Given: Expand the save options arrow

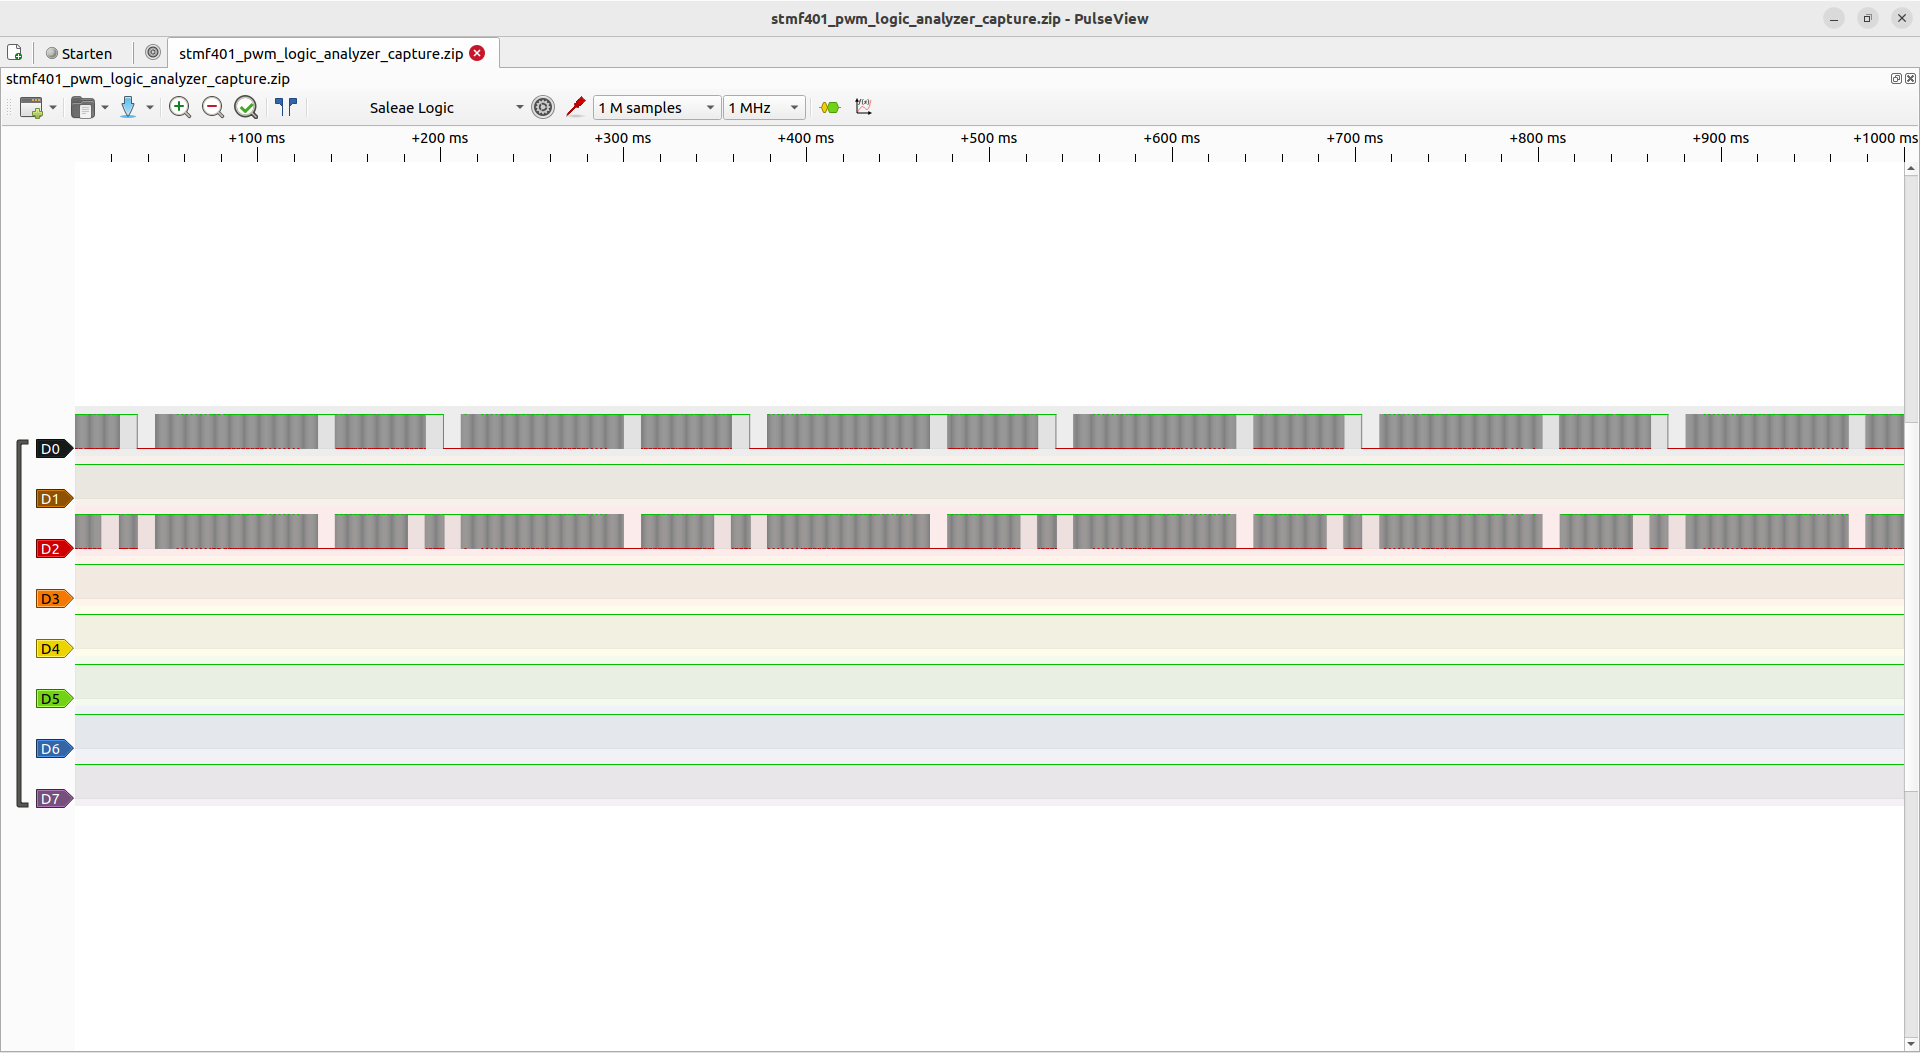Looking at the screenshot, I should pyautogui.click(x=151, y=107).
